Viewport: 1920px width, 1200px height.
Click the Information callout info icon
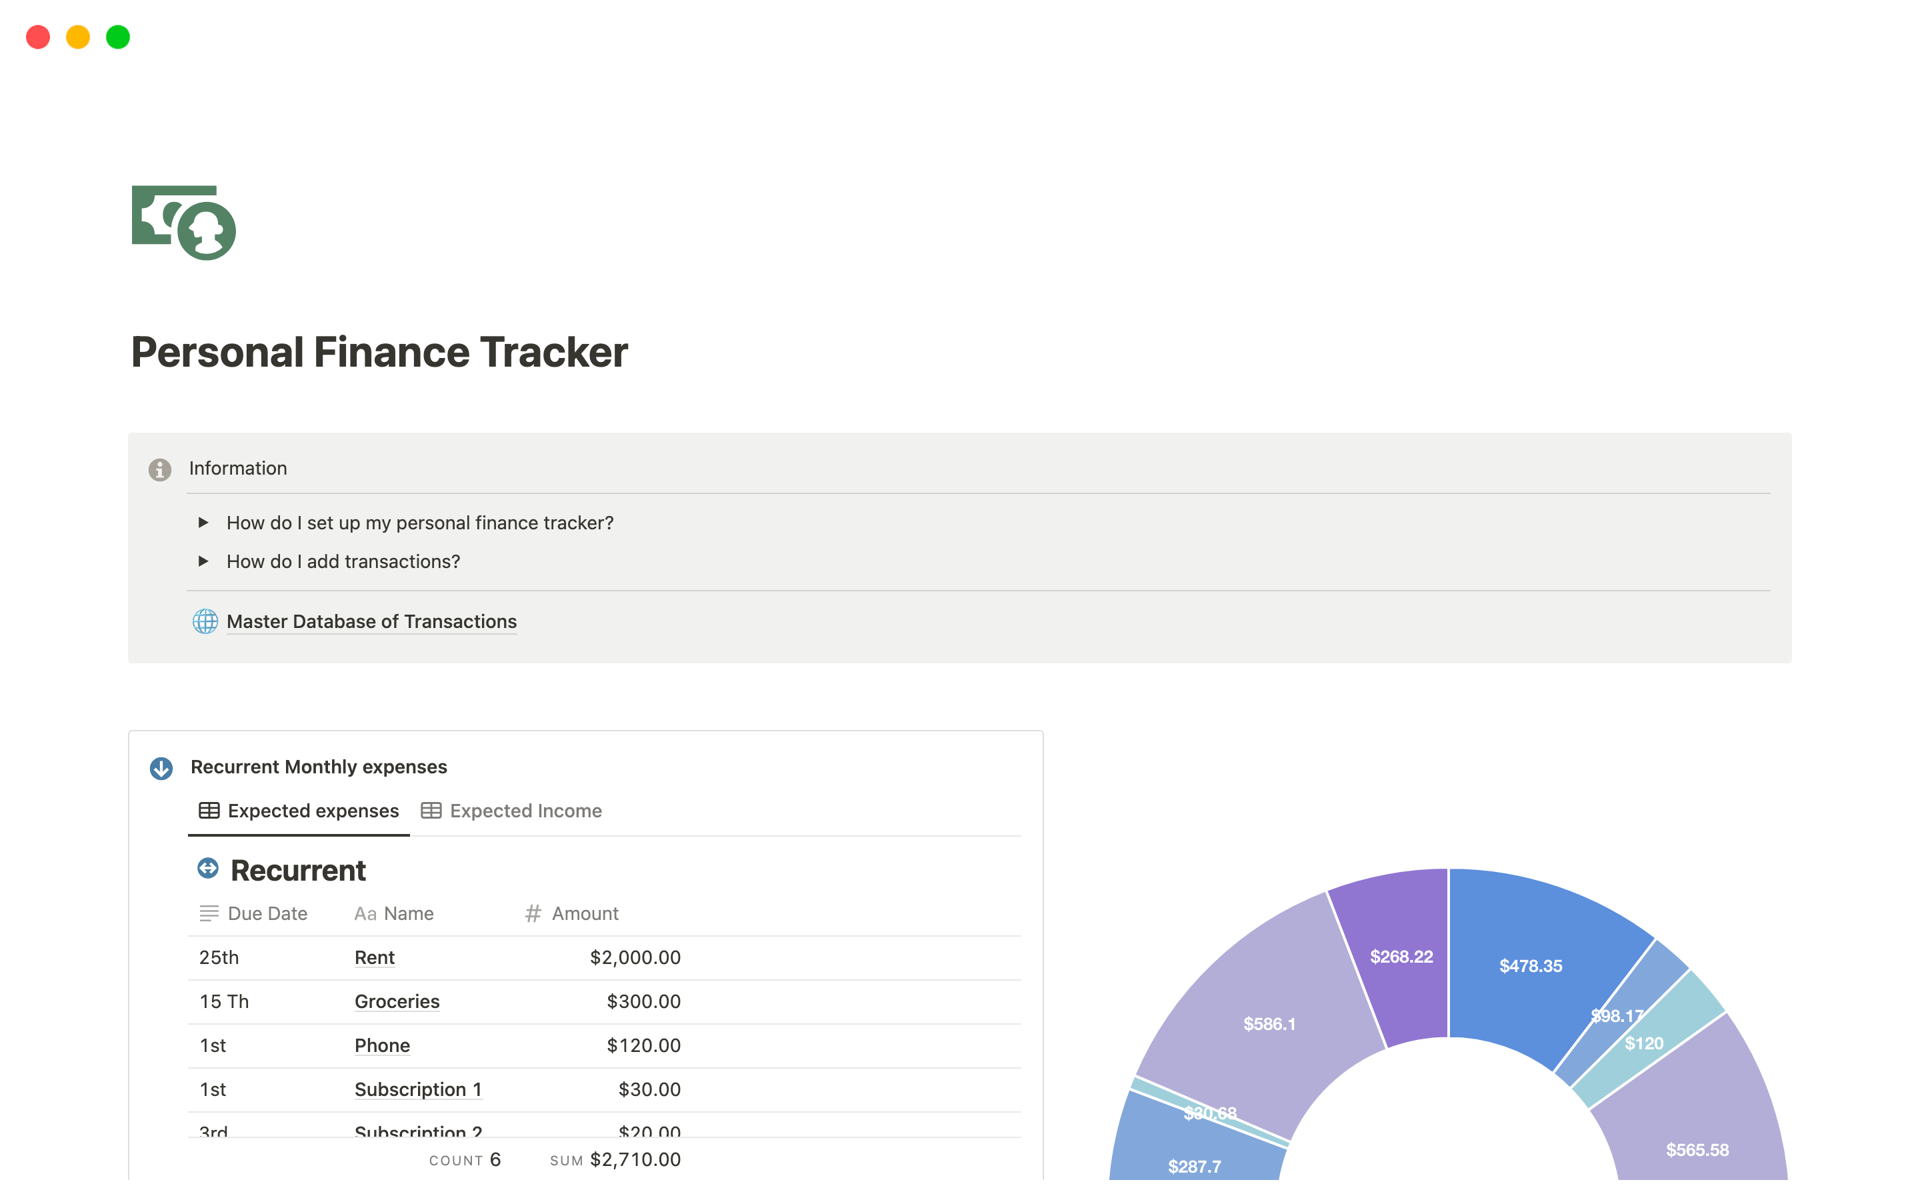click(x=160, y=469)
